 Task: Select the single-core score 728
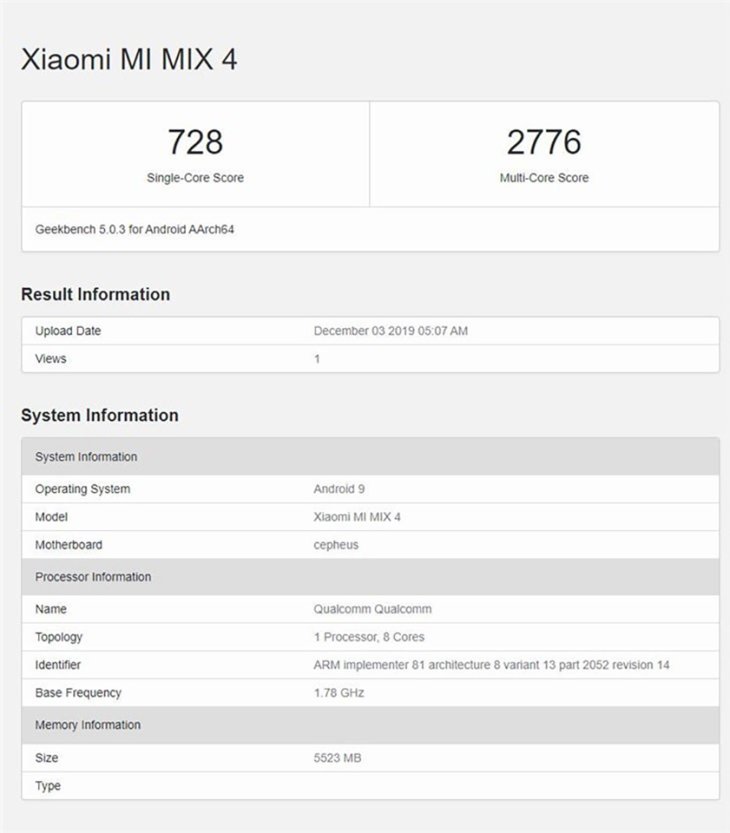click(x=195, y=142)
